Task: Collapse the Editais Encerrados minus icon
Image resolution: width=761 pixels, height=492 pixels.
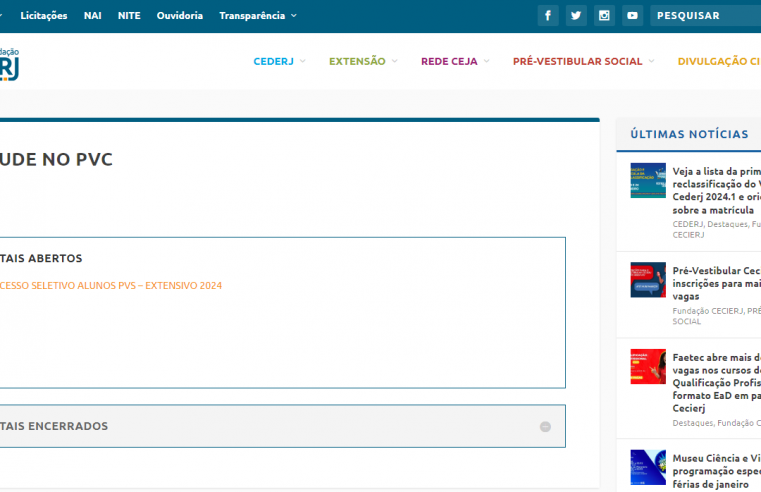Action: point(546,426)
